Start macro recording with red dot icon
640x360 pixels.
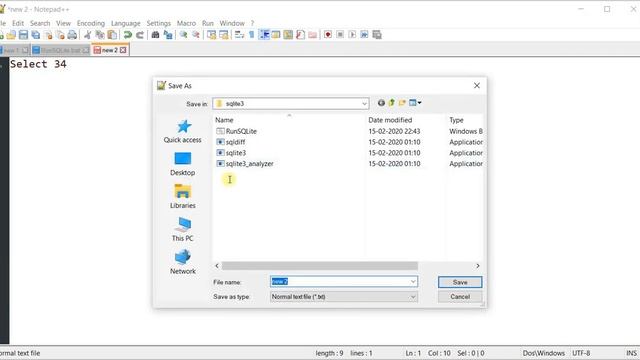(x=328, y=35)
